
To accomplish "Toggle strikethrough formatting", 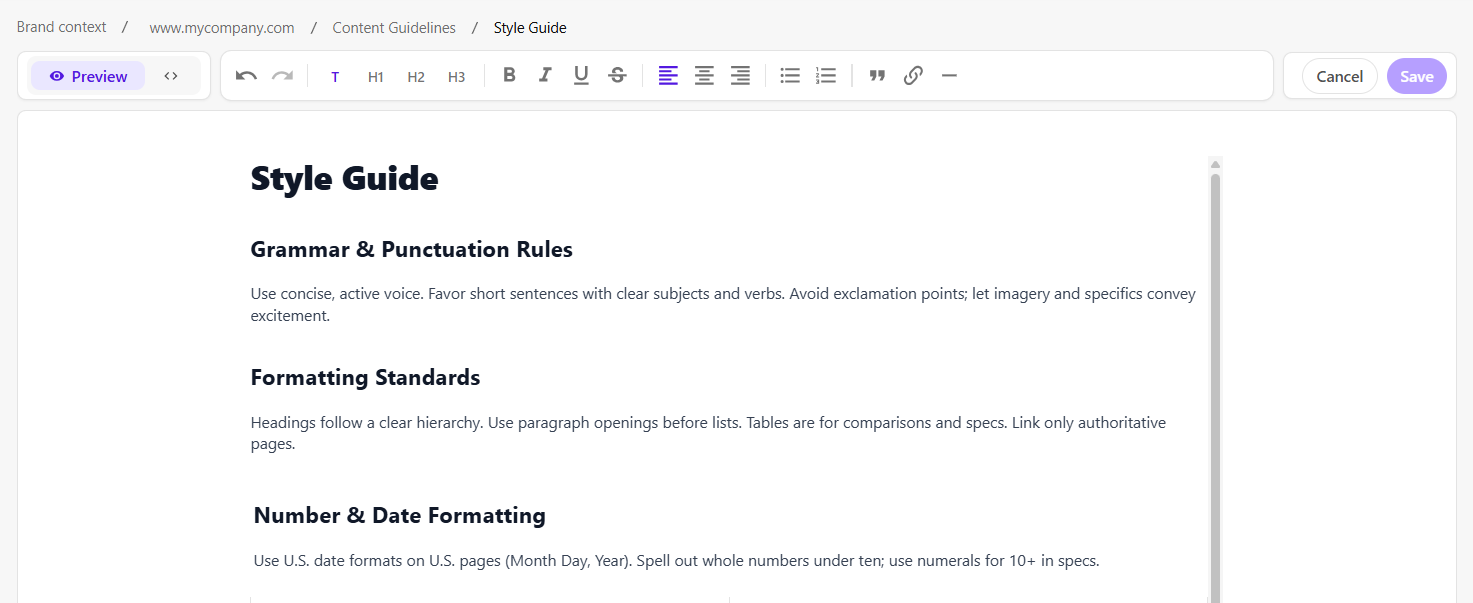I will tap(617, 75).
